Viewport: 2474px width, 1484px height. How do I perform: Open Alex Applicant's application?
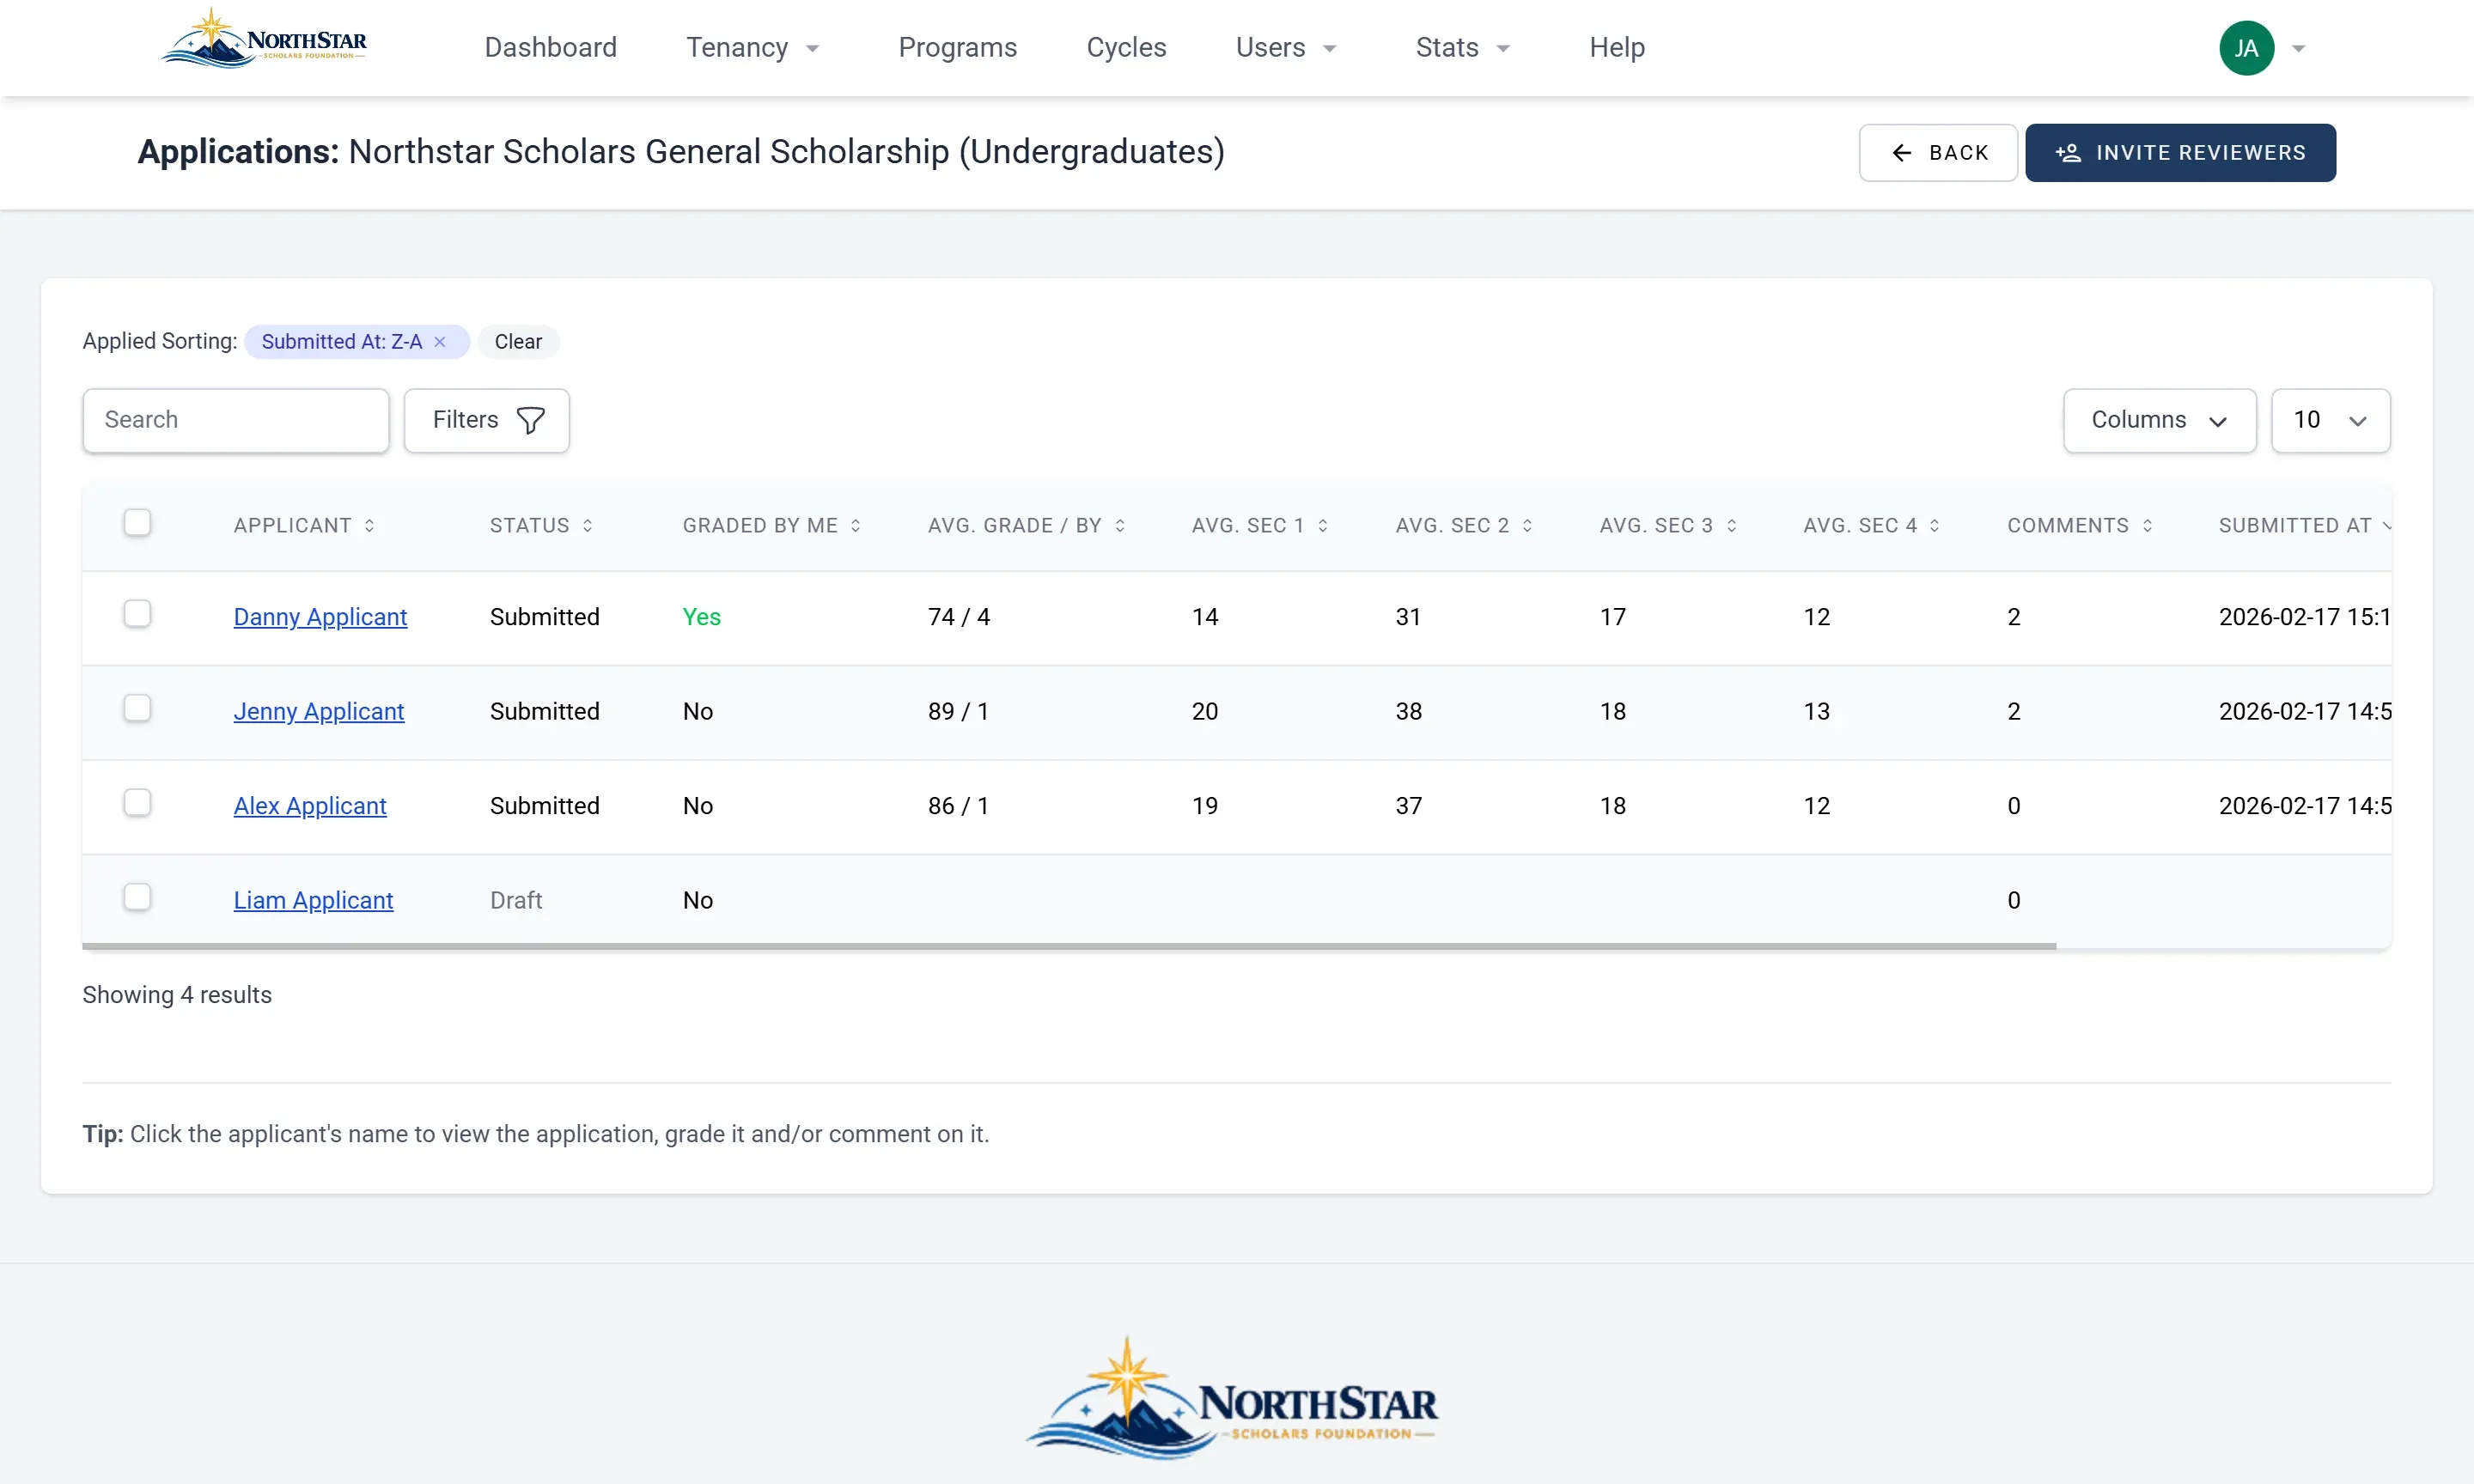coord(309,806)
